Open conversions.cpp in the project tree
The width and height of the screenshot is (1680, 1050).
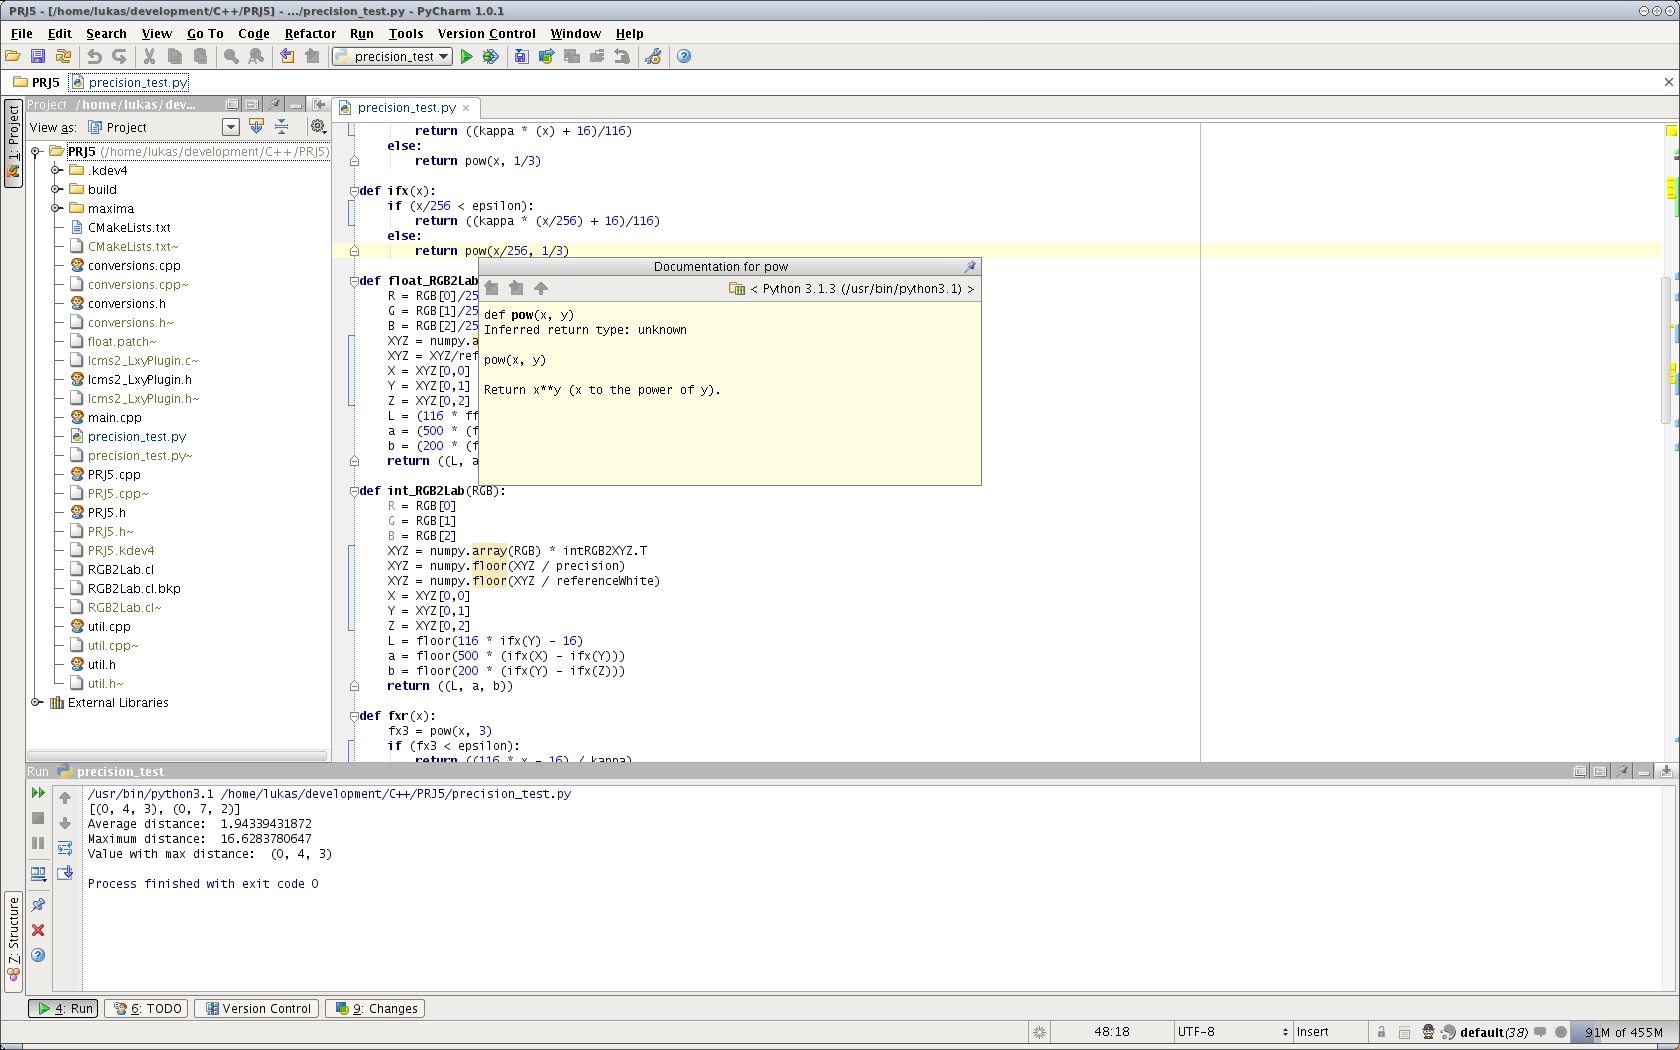pos(134,266)
